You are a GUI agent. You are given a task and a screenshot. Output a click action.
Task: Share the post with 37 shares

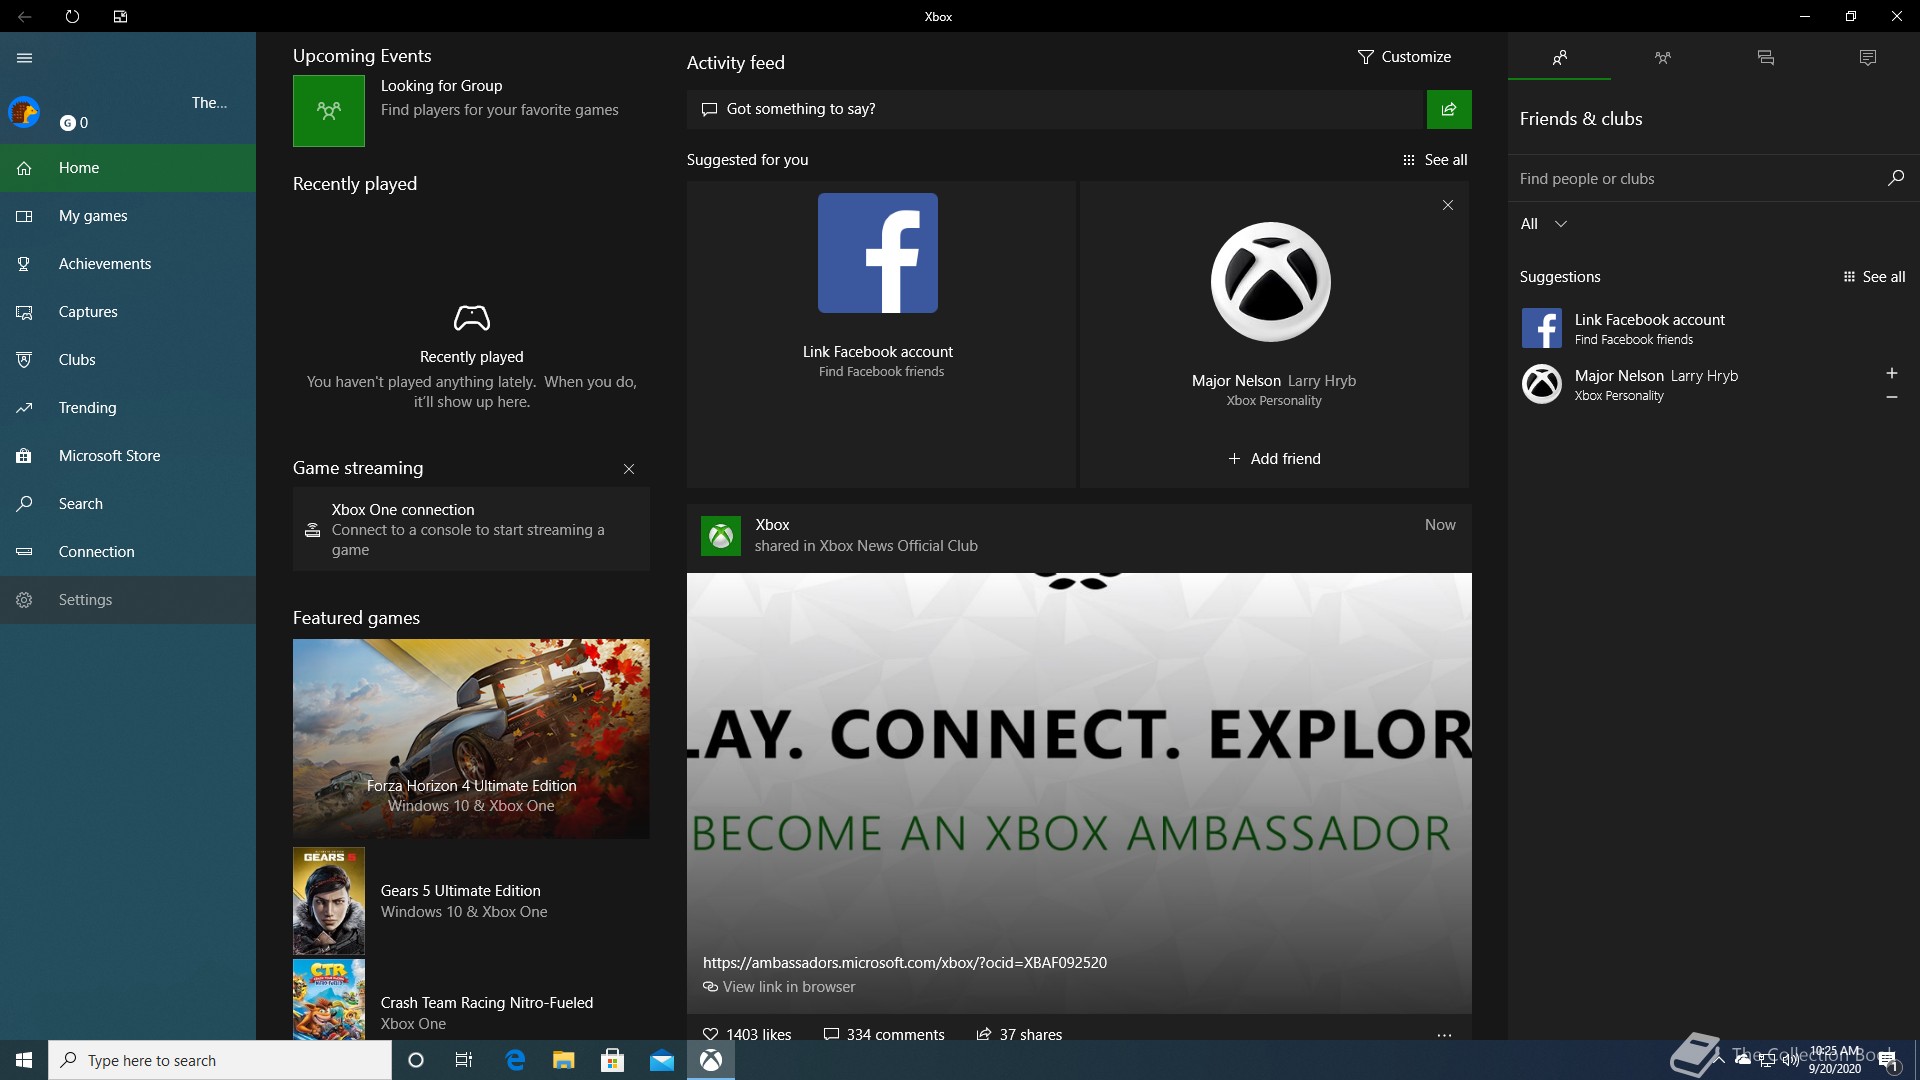[x=1020, y=1034]
